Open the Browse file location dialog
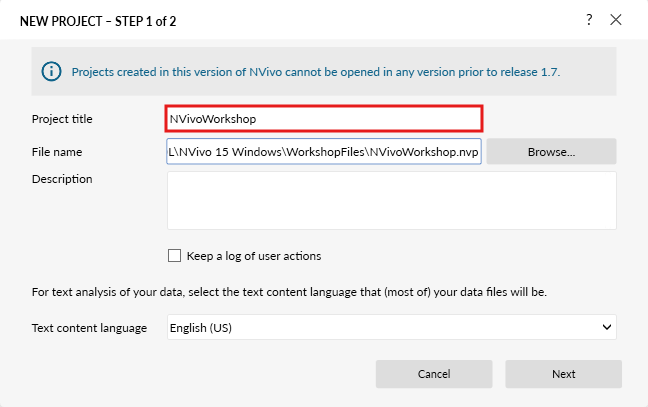648x407 pixels. [x=551, y=152]
